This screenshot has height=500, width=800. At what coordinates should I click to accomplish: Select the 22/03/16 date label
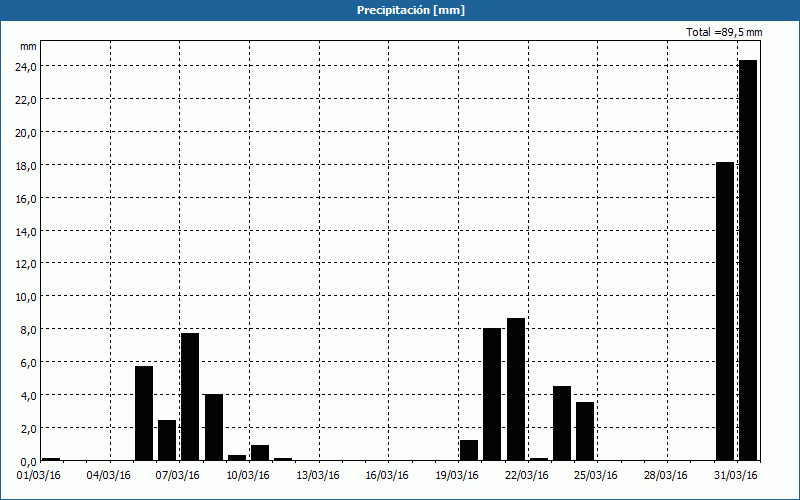coord(527,476)
